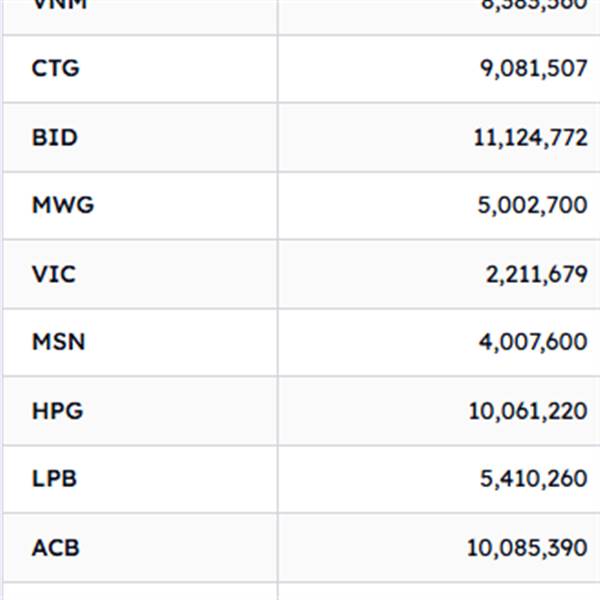Click the CTG ticker cell

(x=55, y=69)
